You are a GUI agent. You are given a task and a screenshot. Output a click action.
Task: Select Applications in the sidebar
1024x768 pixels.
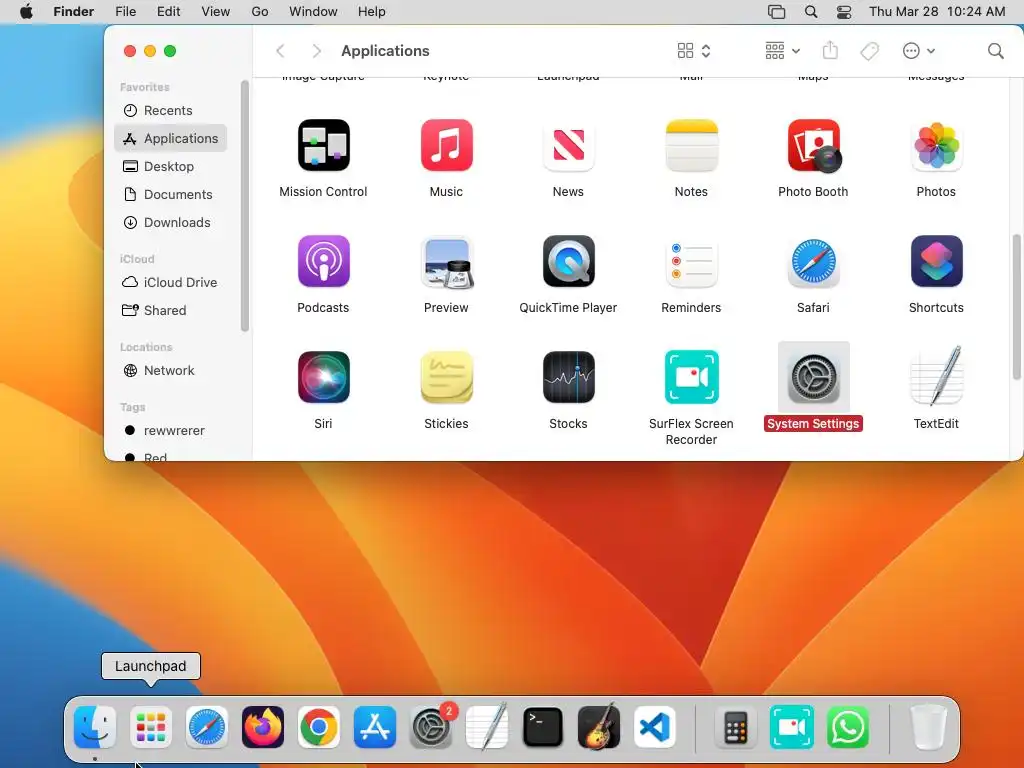pyautogui.click(x=170, y=138)
